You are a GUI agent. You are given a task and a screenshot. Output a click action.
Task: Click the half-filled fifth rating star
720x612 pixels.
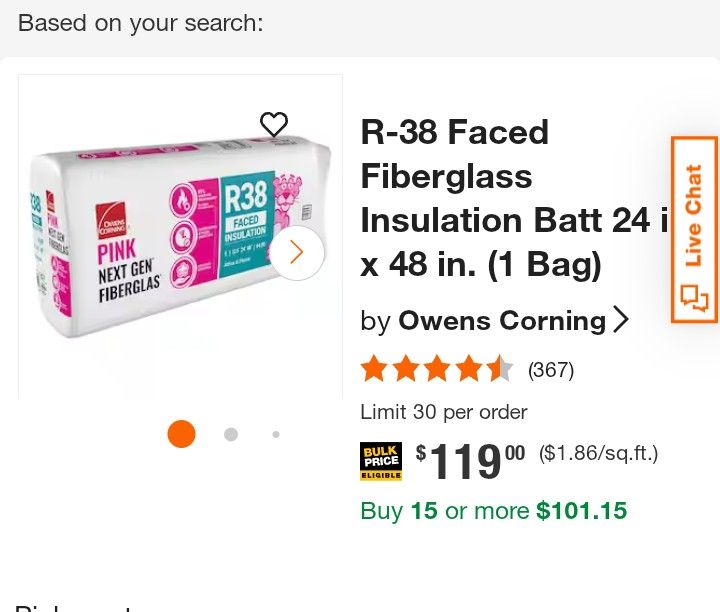coord(499,370)
